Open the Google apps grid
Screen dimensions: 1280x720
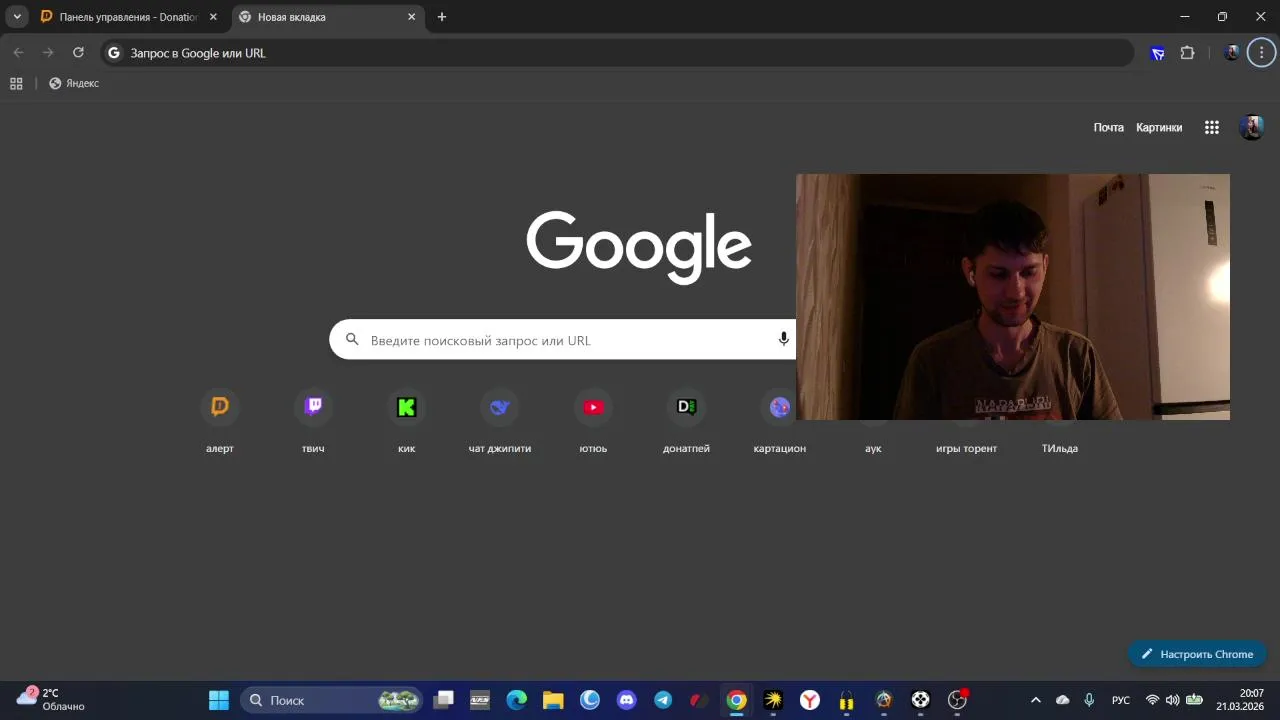click(1212, 127)
